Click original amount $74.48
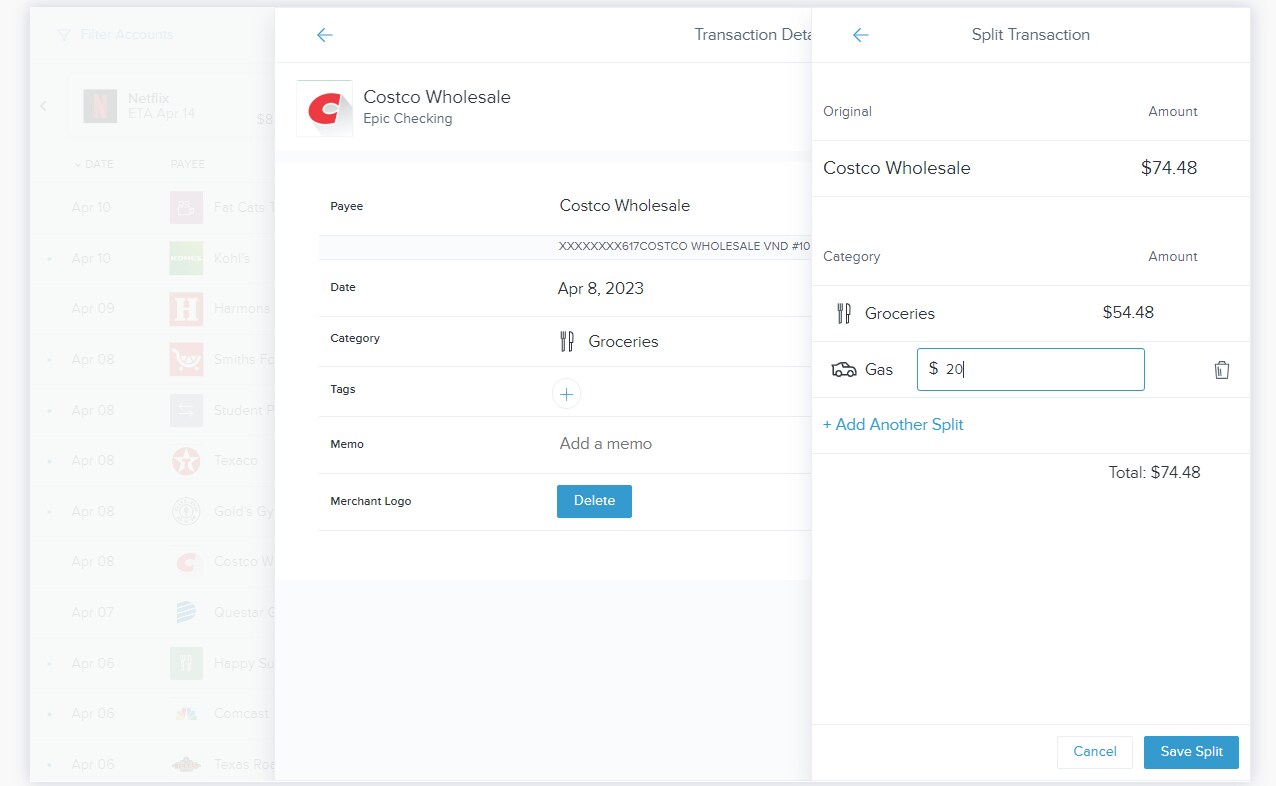Viewport: 1276px width, 786px height. click(1169, 168)
